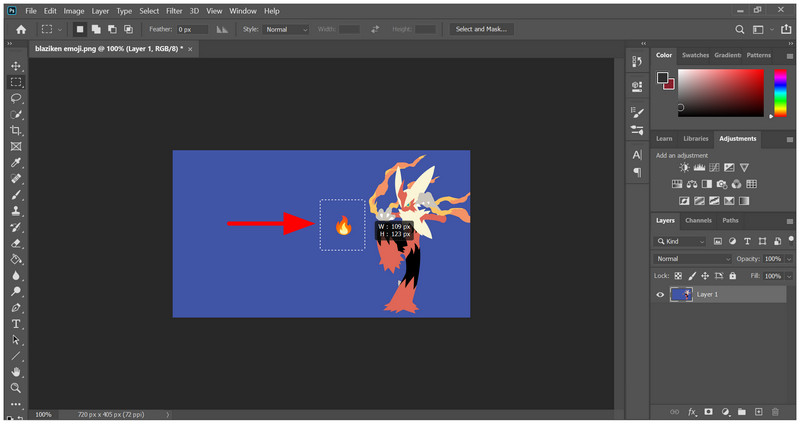Screen dimensions: 800x424
Task: Open the Filter menu
Action: coord(174,11)
